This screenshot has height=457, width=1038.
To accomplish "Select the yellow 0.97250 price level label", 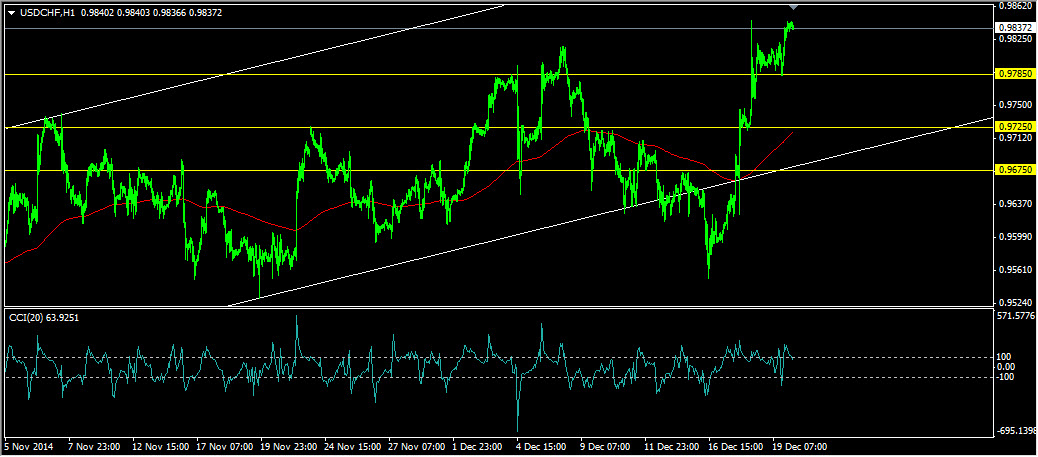I will pyautogui.click(x=1015, y=127).
